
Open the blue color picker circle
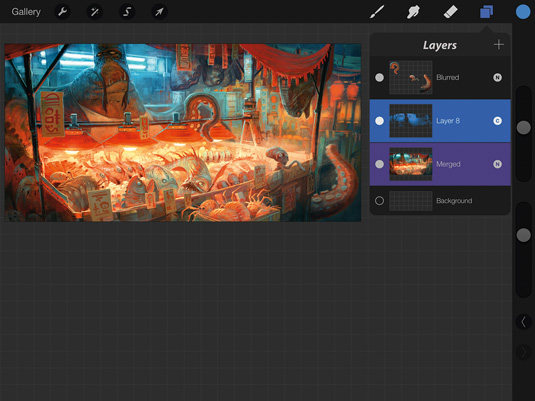(523, 12)
